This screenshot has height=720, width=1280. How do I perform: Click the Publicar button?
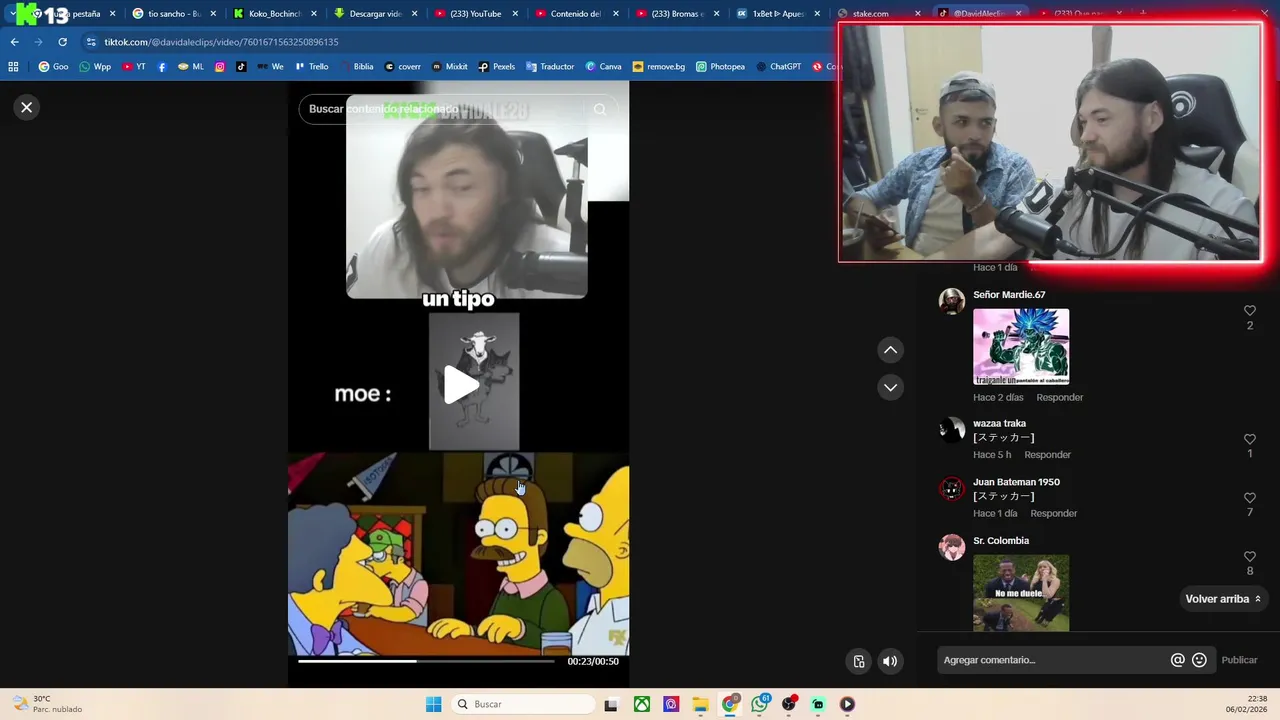coord(1239,660)
